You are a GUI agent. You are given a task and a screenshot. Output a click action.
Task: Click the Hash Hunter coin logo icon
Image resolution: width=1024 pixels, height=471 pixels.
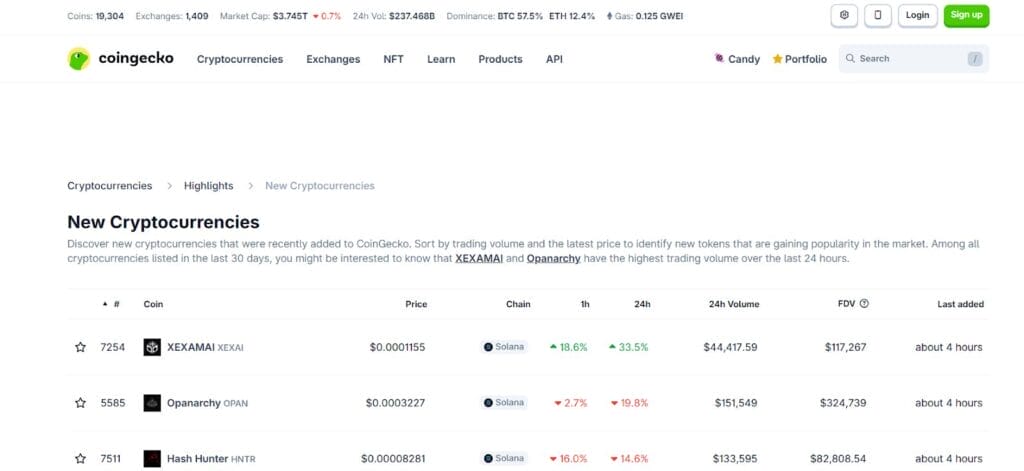(152, 458)
